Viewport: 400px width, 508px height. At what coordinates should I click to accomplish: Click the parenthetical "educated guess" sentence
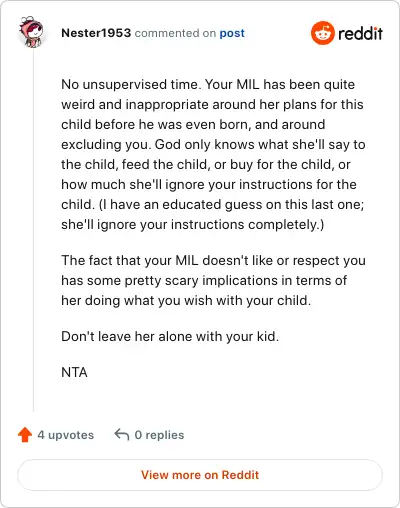pos(212,214)
